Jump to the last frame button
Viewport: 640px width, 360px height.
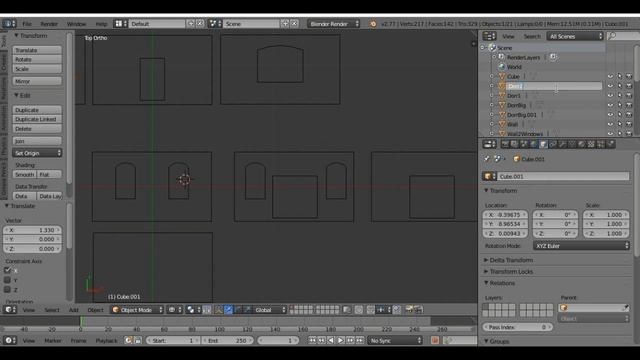(360, 340)
